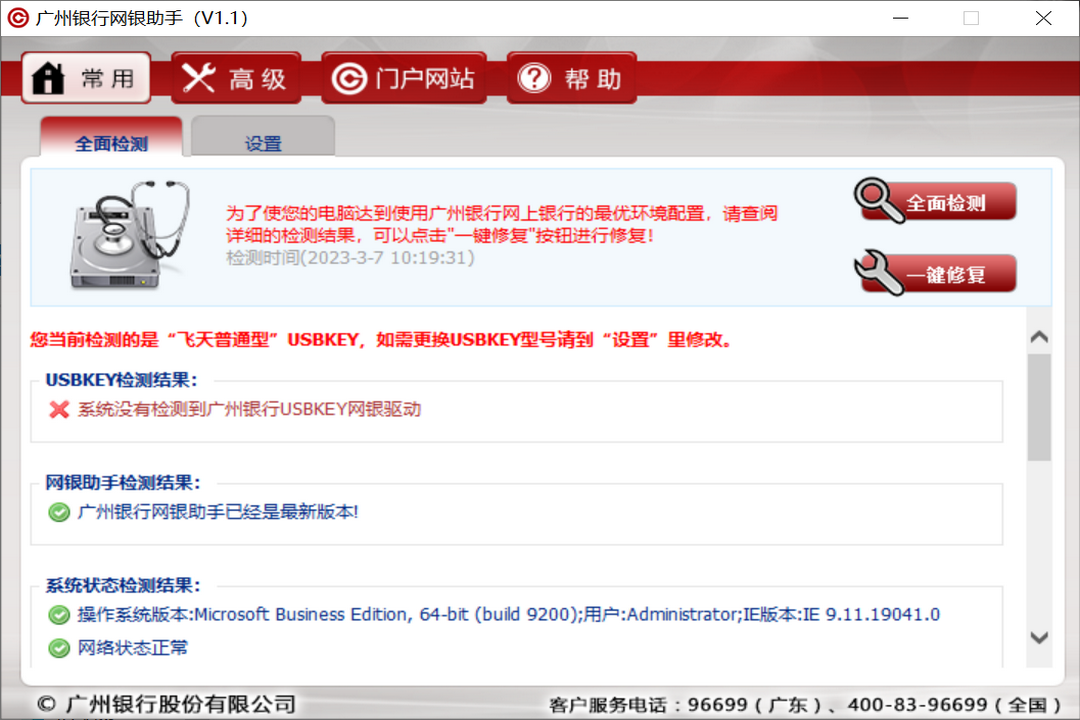The image size is (1080, 720).
Task: Open the 常用 menu item
Action: [x=85, y=77]
